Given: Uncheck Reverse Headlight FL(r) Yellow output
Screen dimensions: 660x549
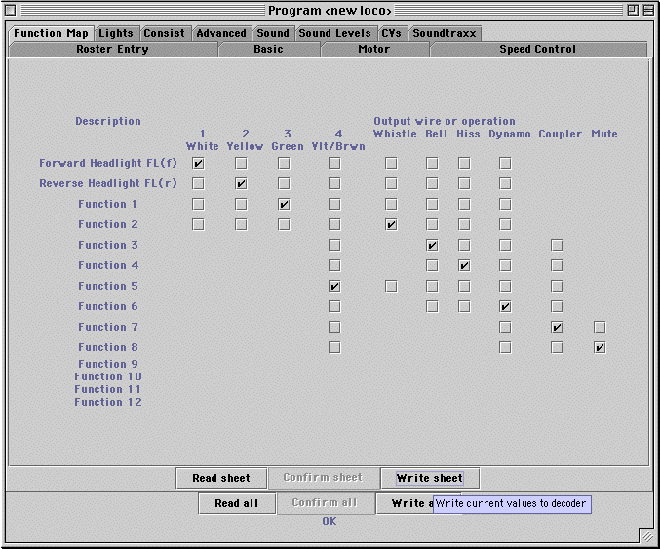Looking at the screenshot, I should [x=241, y=184].
